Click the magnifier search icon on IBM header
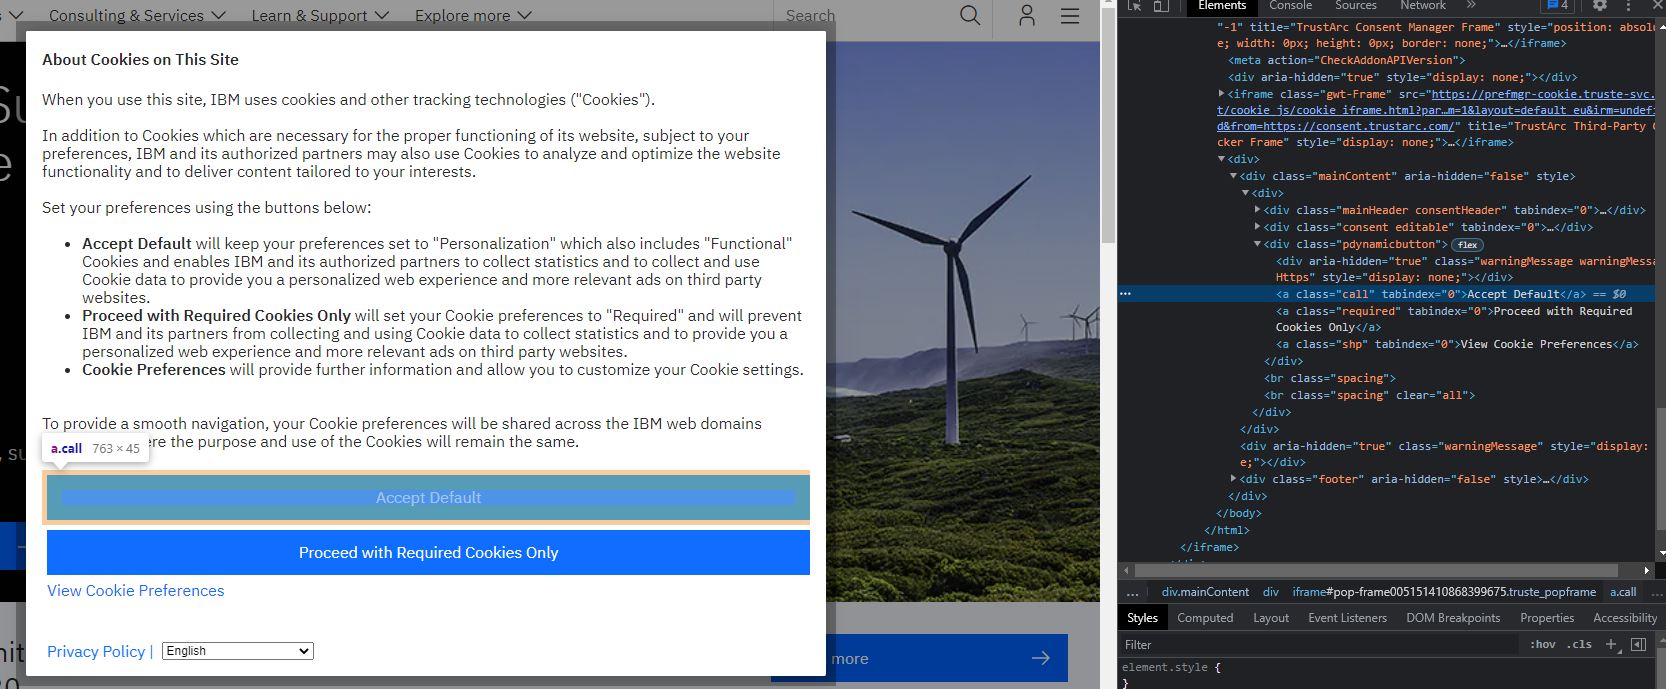Screen dimensions: 1666x689 [x=970, y=15]
